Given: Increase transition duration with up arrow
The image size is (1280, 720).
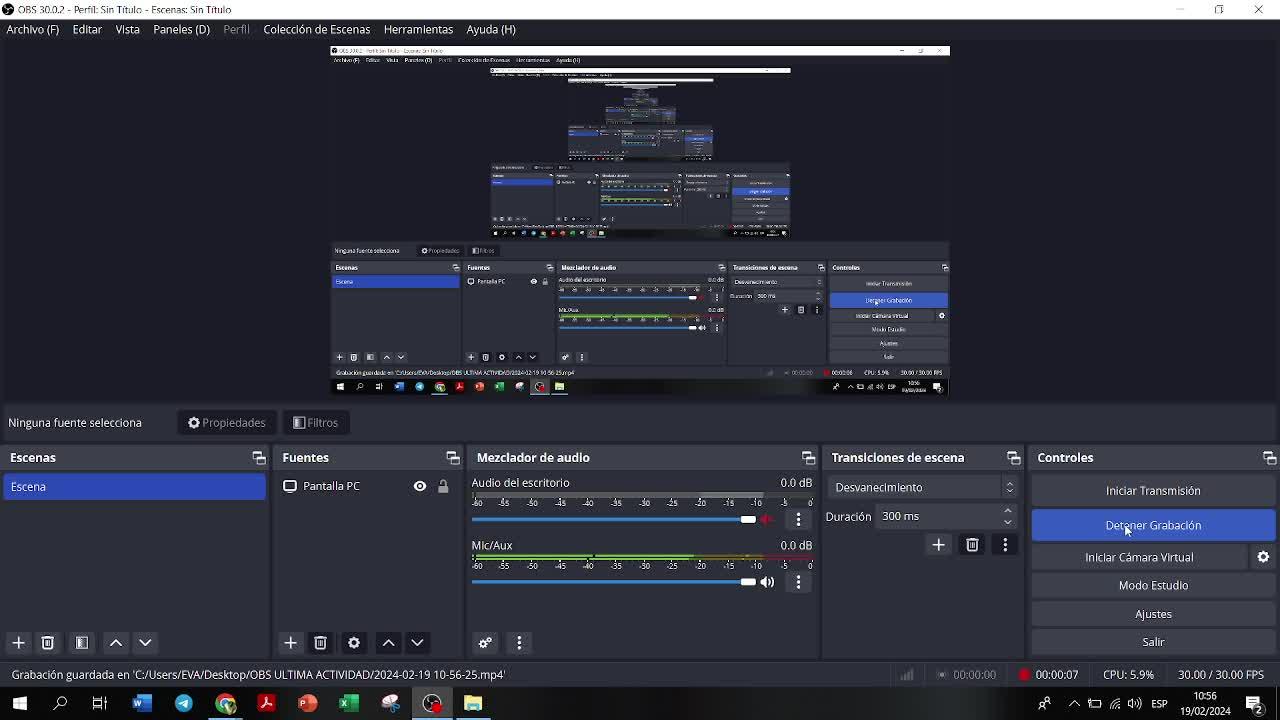Looking at the screenshot, I should pyautogui.click(x=1007, y=510).
